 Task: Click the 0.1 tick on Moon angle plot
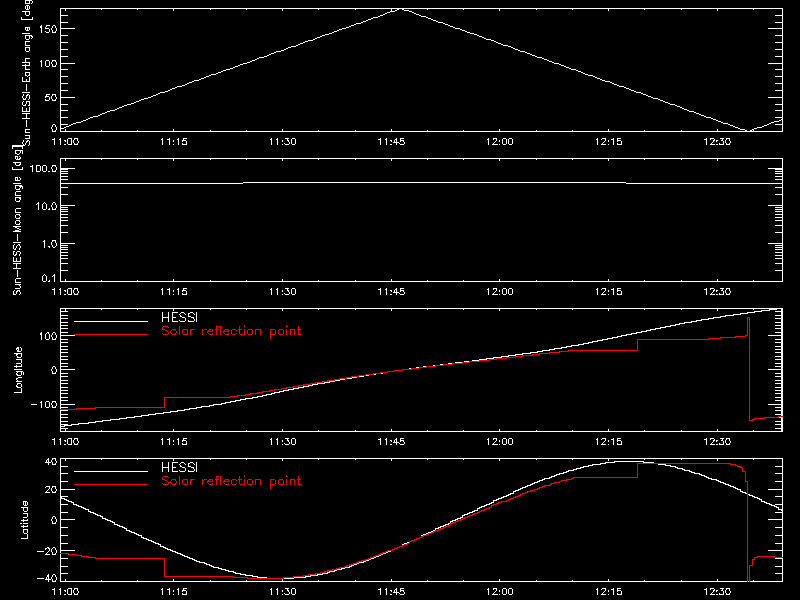pos(49,278)
